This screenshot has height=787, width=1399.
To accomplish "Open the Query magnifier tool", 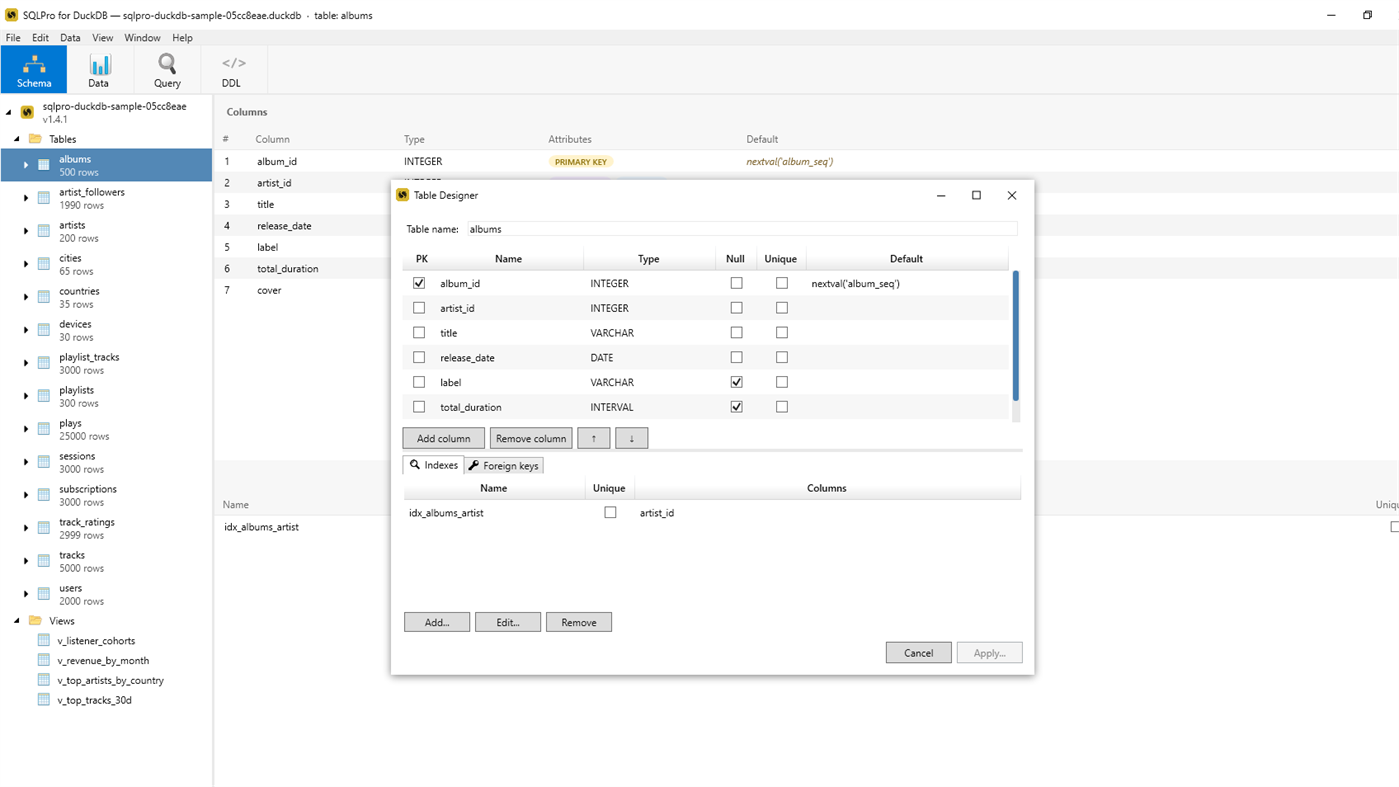I will click(x=167, y=70).
